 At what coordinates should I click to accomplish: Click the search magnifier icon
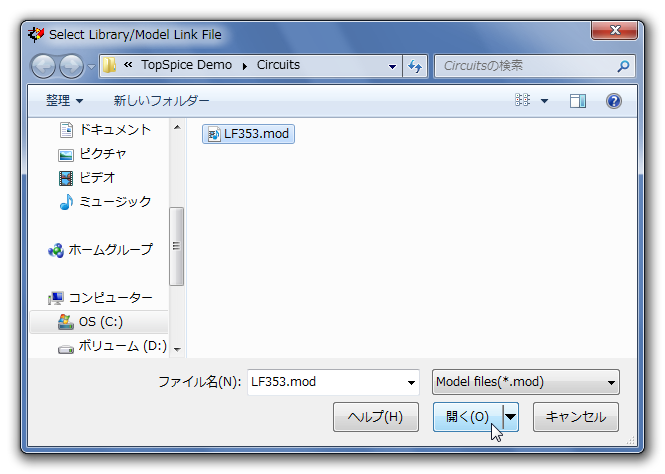click(x=623, y=66)
